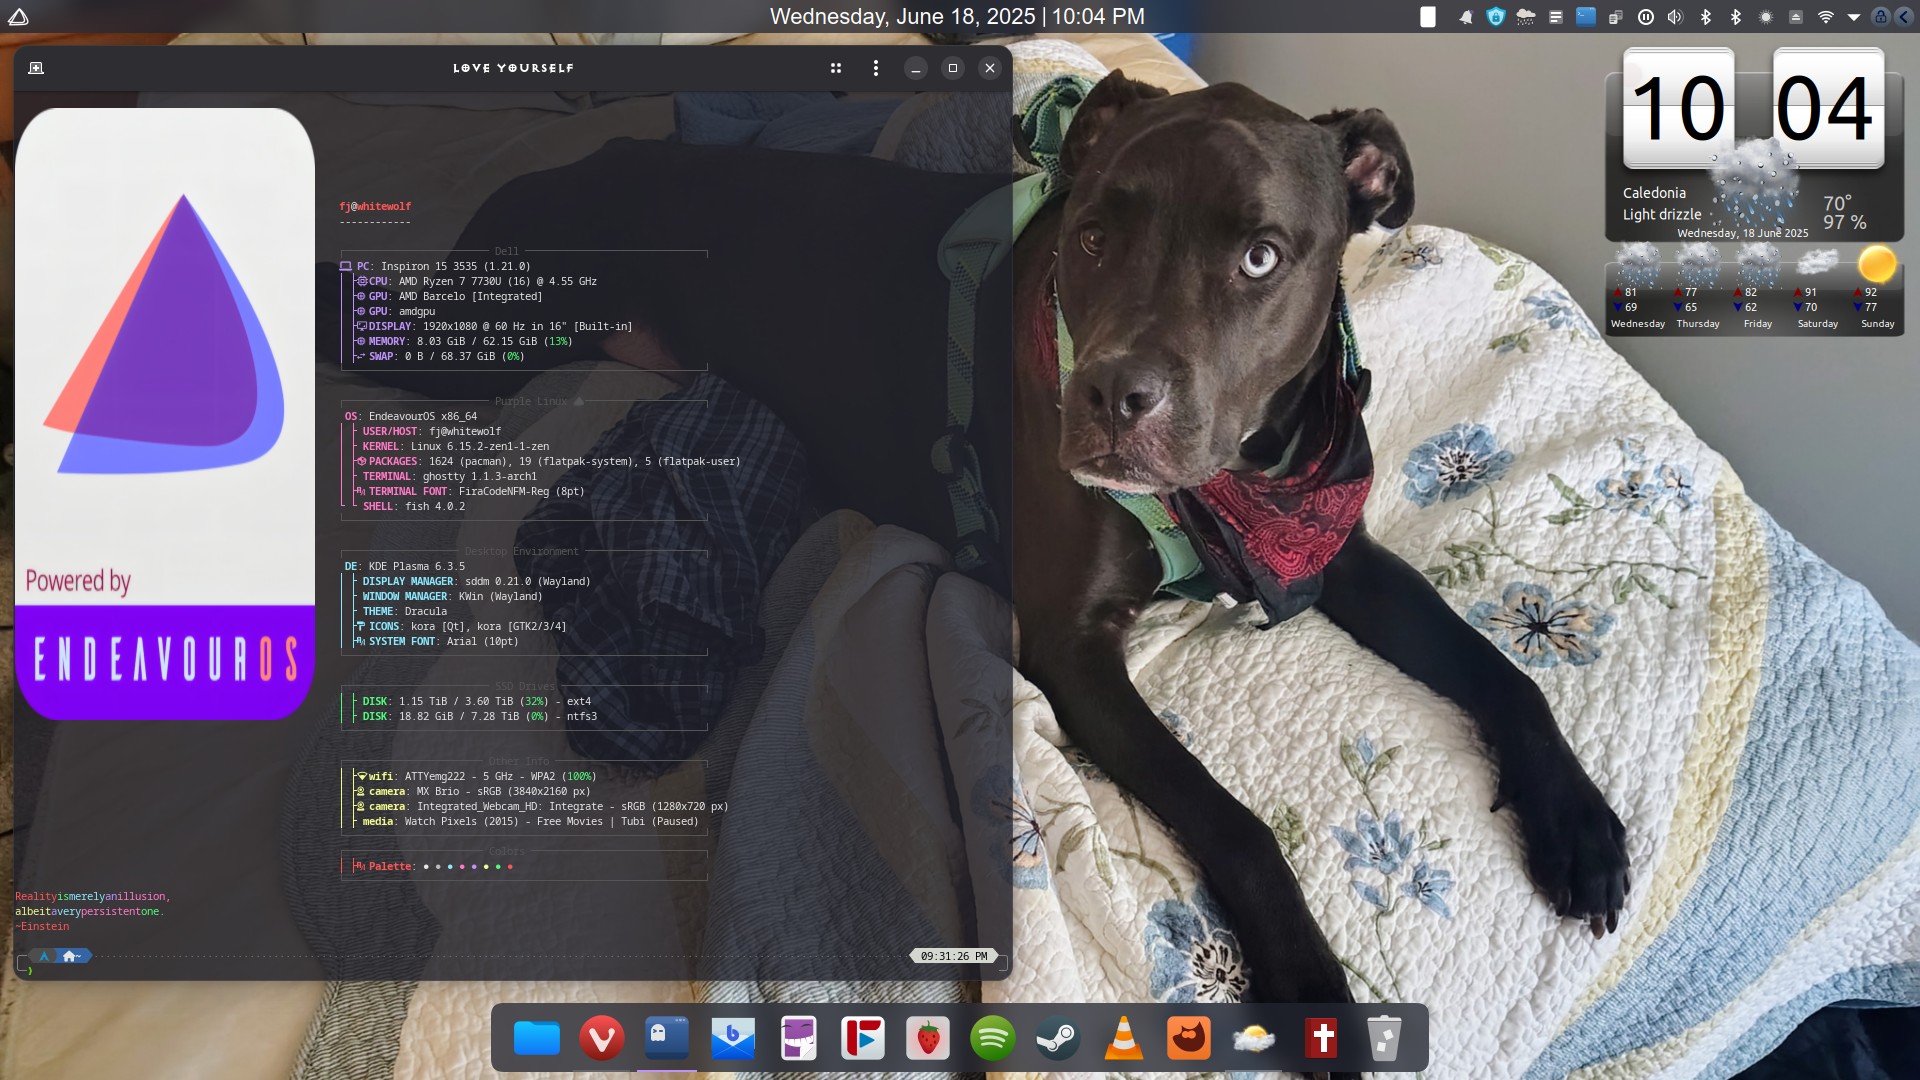Toggle the screen lock icon in panel

pos(1880,17)
